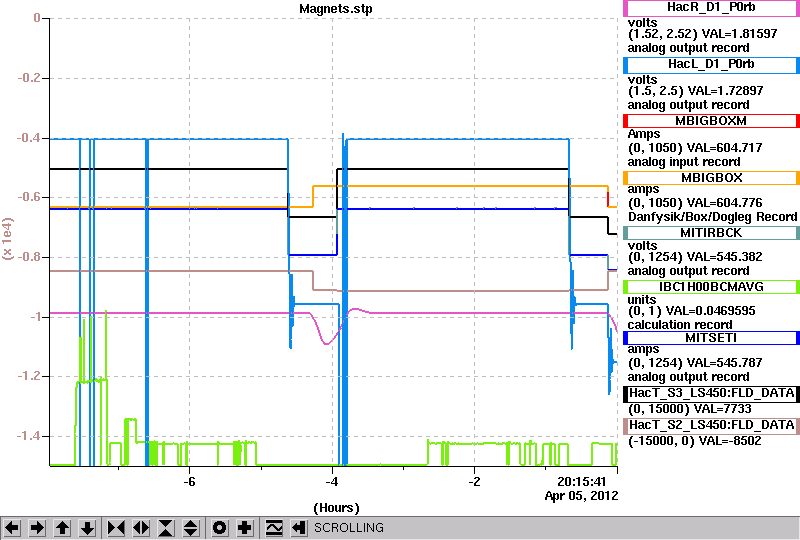Viewport: 800px width, 540px height.
Task: Select the MBIGBOX orange legend label
Action: click(x=711, y=178)
